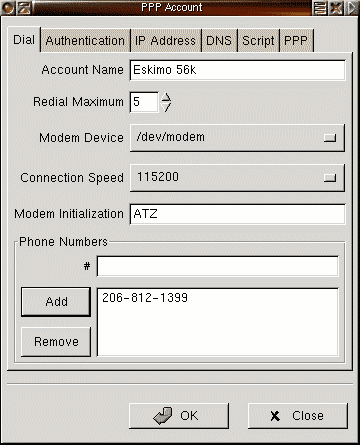Confirm with the OK button
Screen dimensions: 360x445
coord(179,416)
